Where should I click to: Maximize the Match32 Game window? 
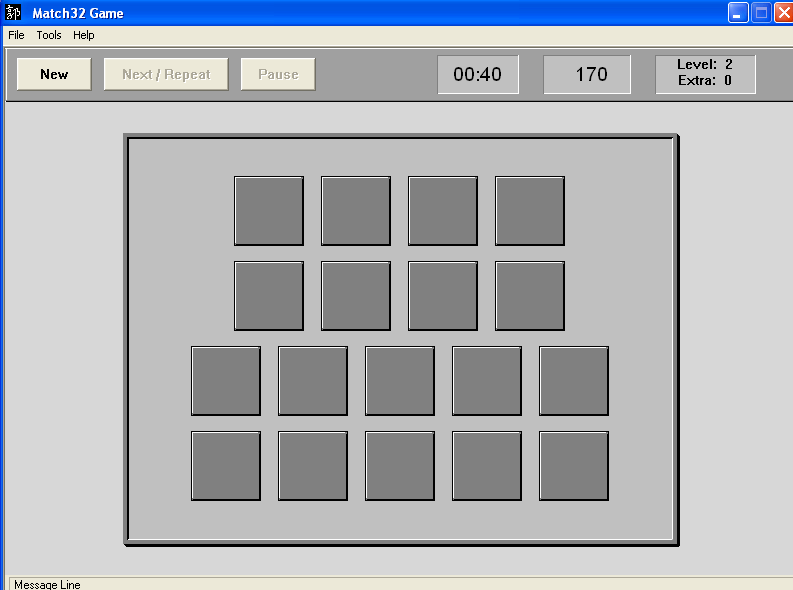(761, 13)
